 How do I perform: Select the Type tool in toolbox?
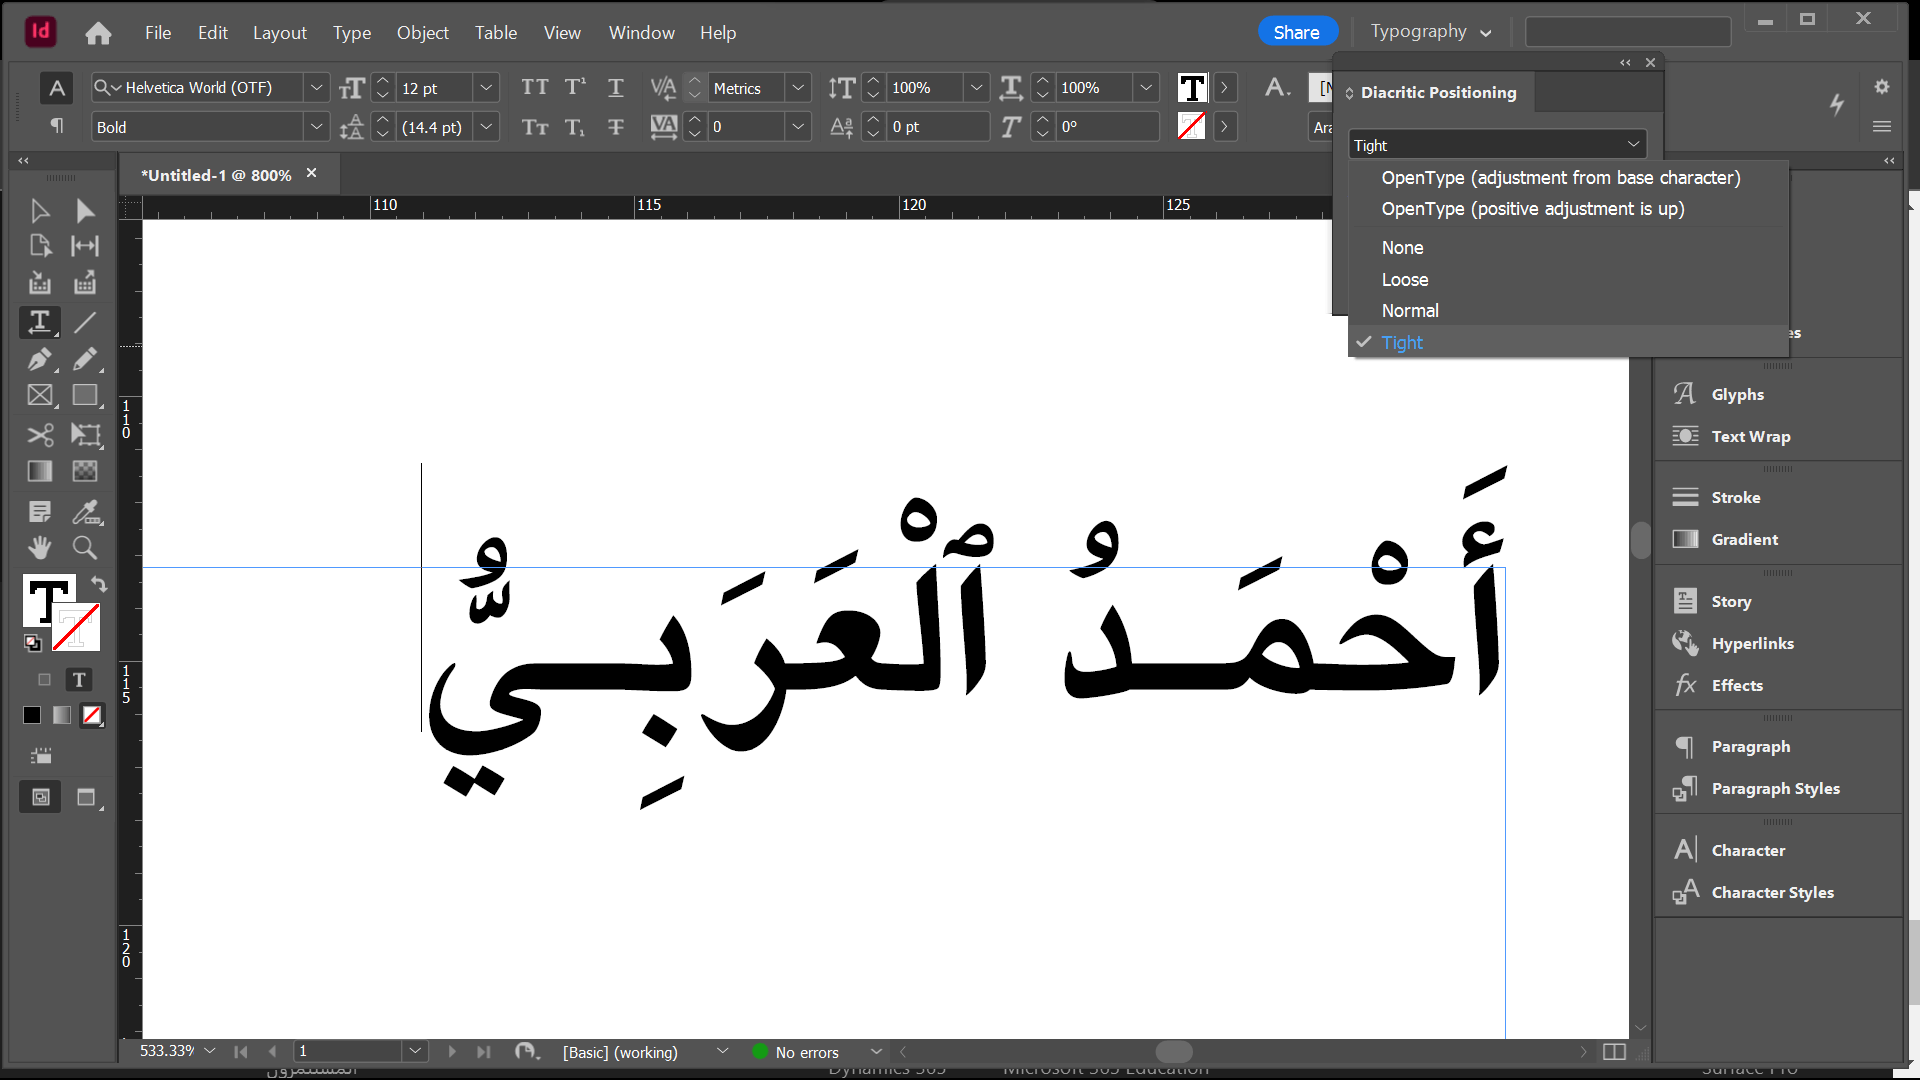pos(39,322)
